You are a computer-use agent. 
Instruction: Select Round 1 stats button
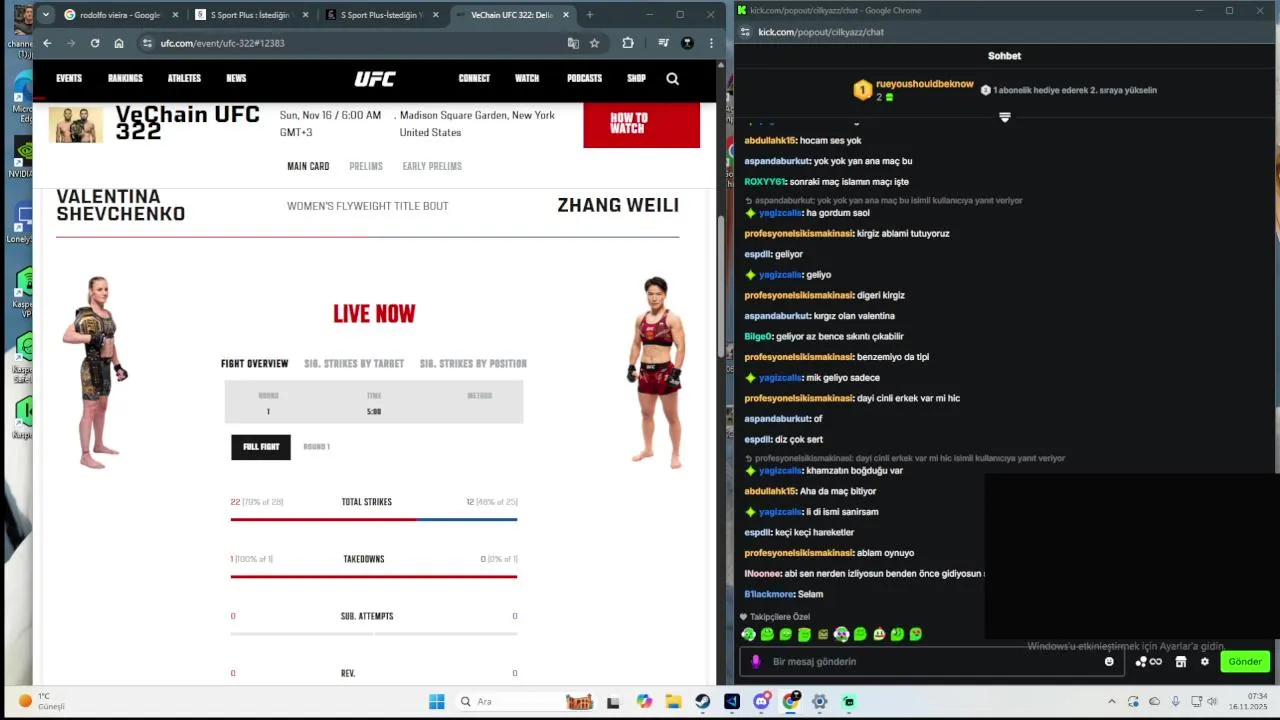point(316,447)
